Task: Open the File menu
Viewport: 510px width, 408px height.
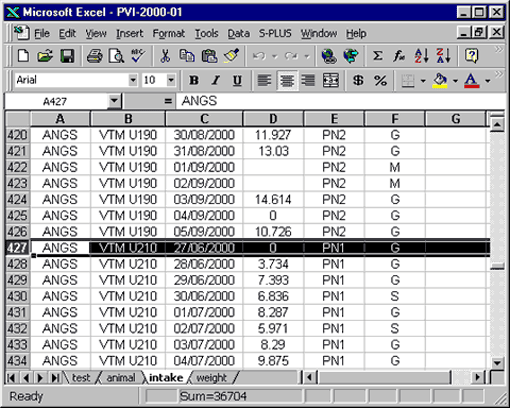Action: (x=42, y=33)
